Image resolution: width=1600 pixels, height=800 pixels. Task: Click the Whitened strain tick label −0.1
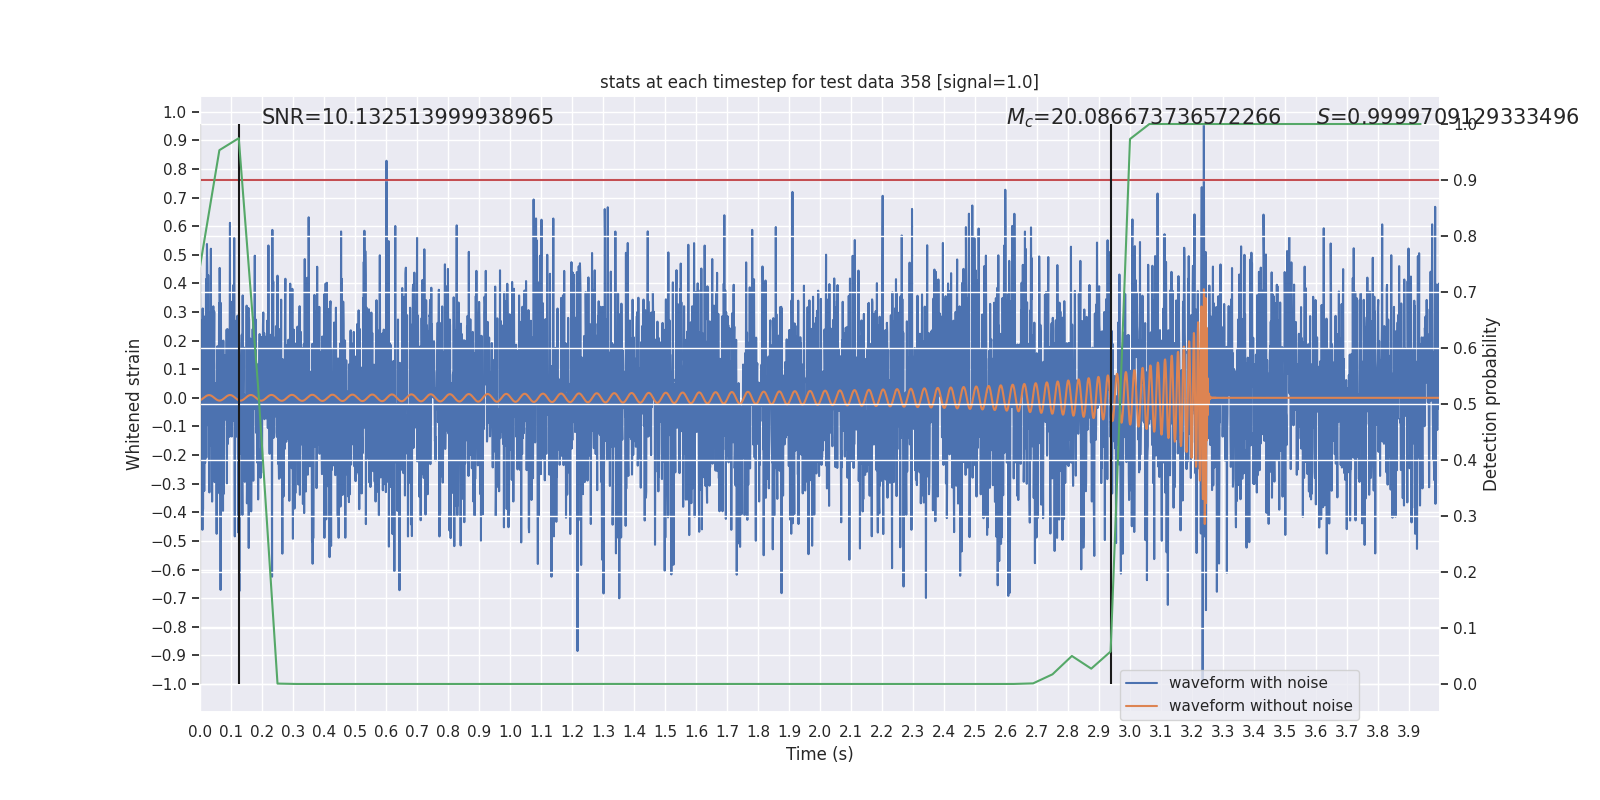click(169, 427)
